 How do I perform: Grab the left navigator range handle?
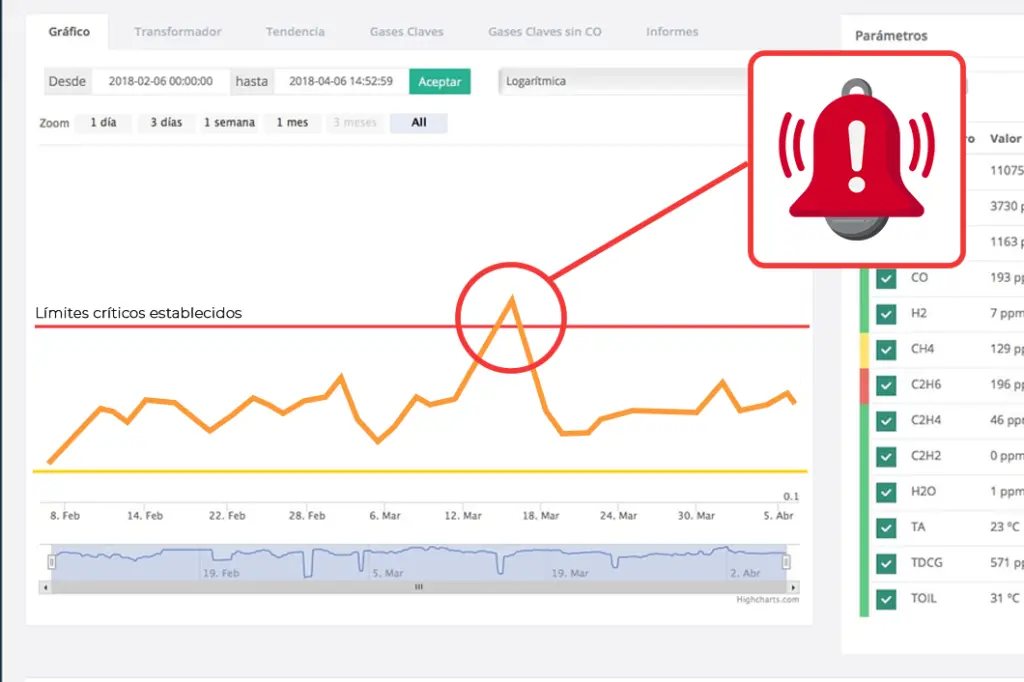(52, 562)
